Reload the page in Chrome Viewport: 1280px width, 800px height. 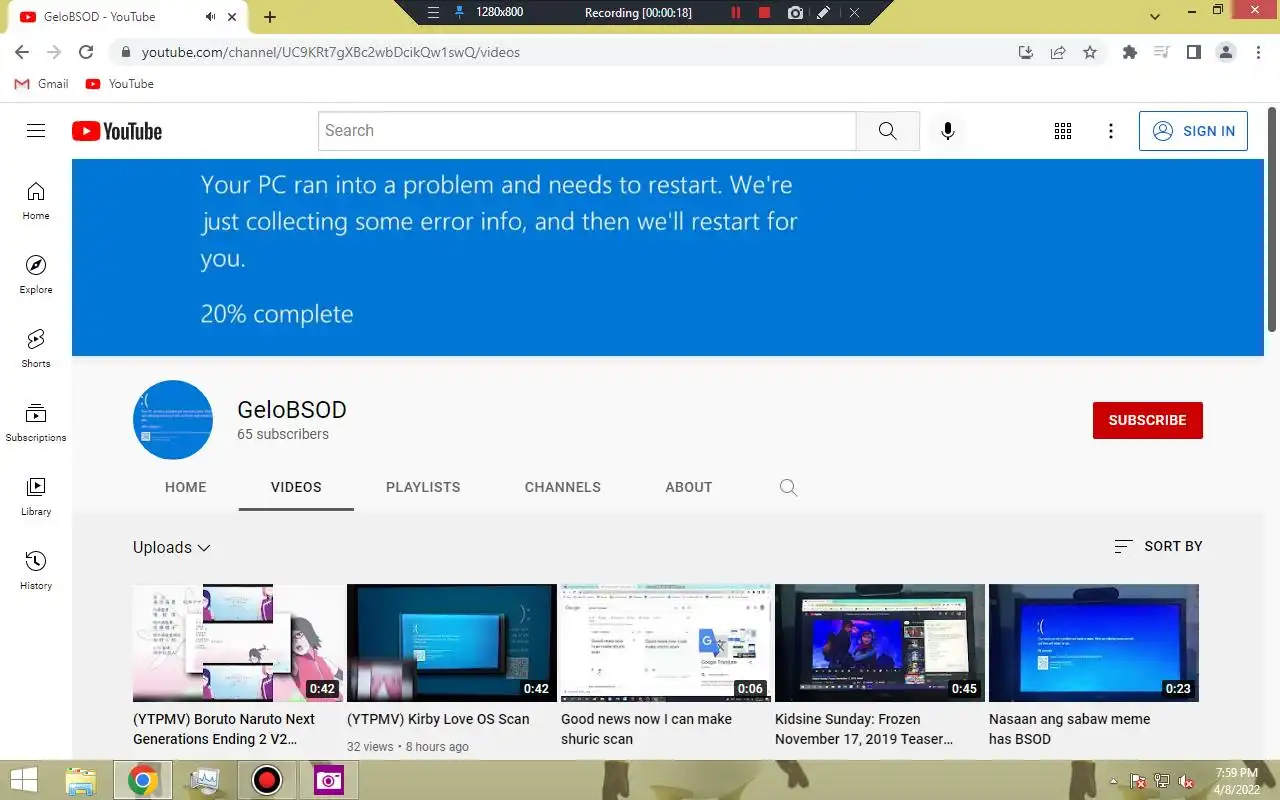point(86,52)
